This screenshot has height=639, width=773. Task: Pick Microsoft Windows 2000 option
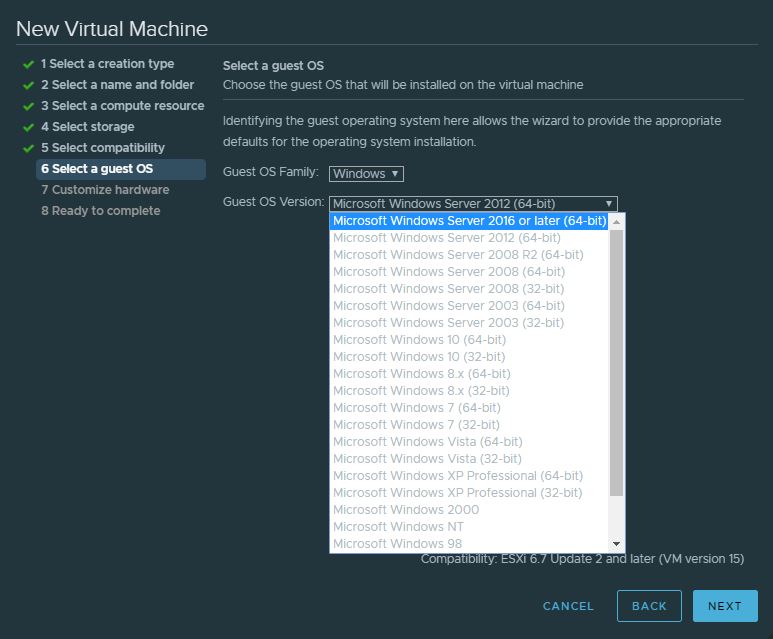click(x=469, y=510)
